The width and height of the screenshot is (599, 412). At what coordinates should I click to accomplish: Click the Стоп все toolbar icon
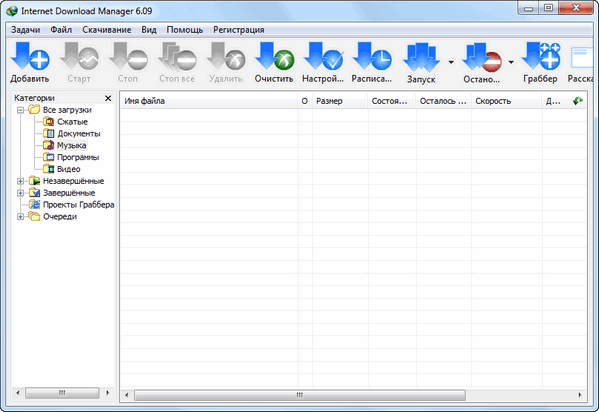tap(177, 57)
